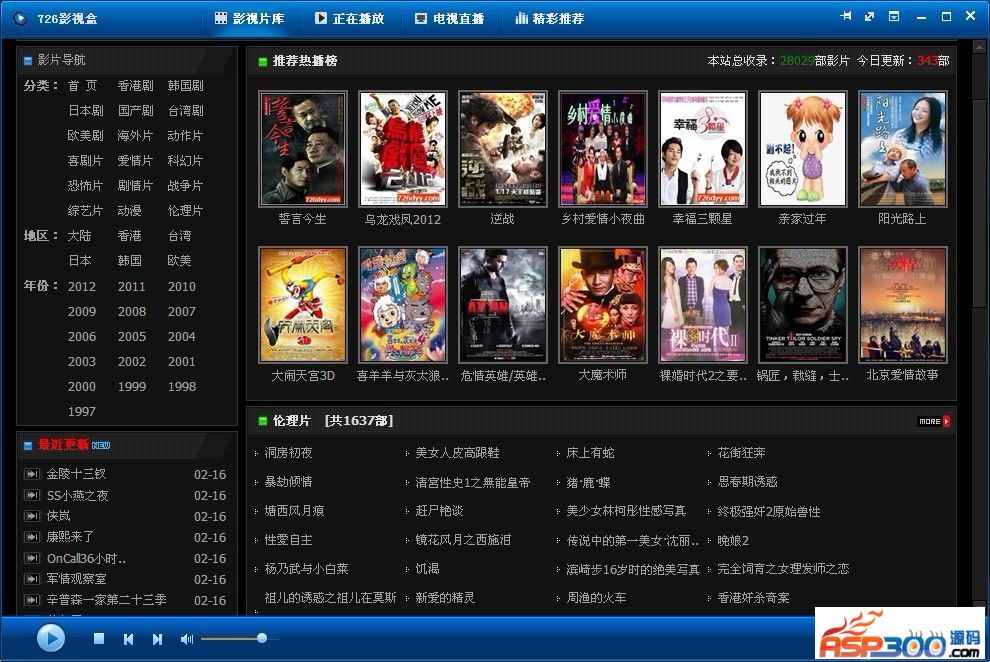Open 香港奸杀奇案 link
990x662 pixels.
(753, 598)
